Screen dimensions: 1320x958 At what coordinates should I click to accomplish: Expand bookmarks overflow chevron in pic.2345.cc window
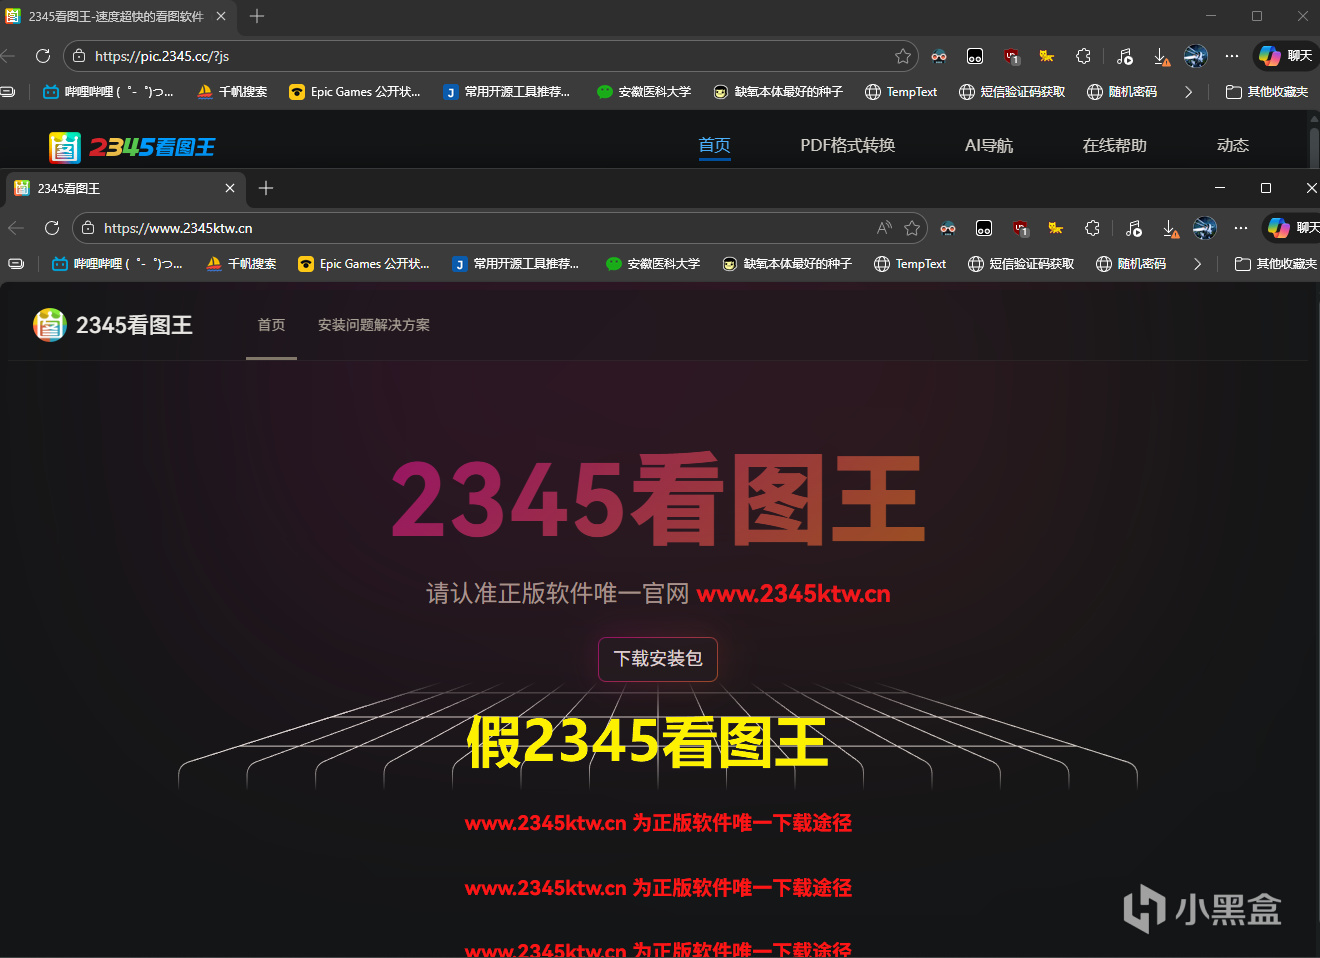(1188, 92)
